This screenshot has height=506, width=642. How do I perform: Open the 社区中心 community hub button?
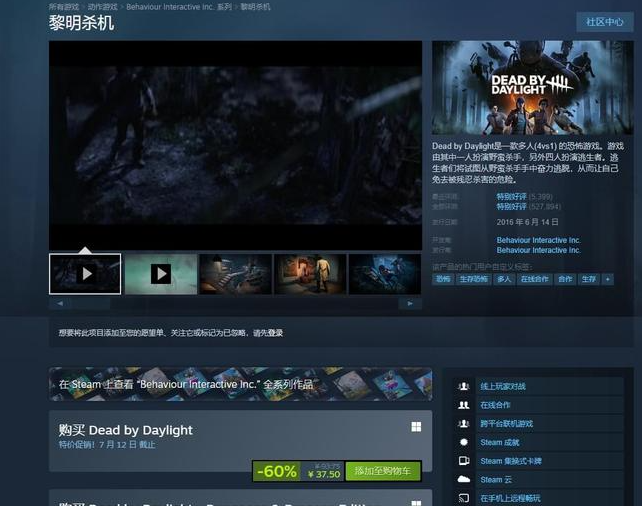(x=605, y=22)
